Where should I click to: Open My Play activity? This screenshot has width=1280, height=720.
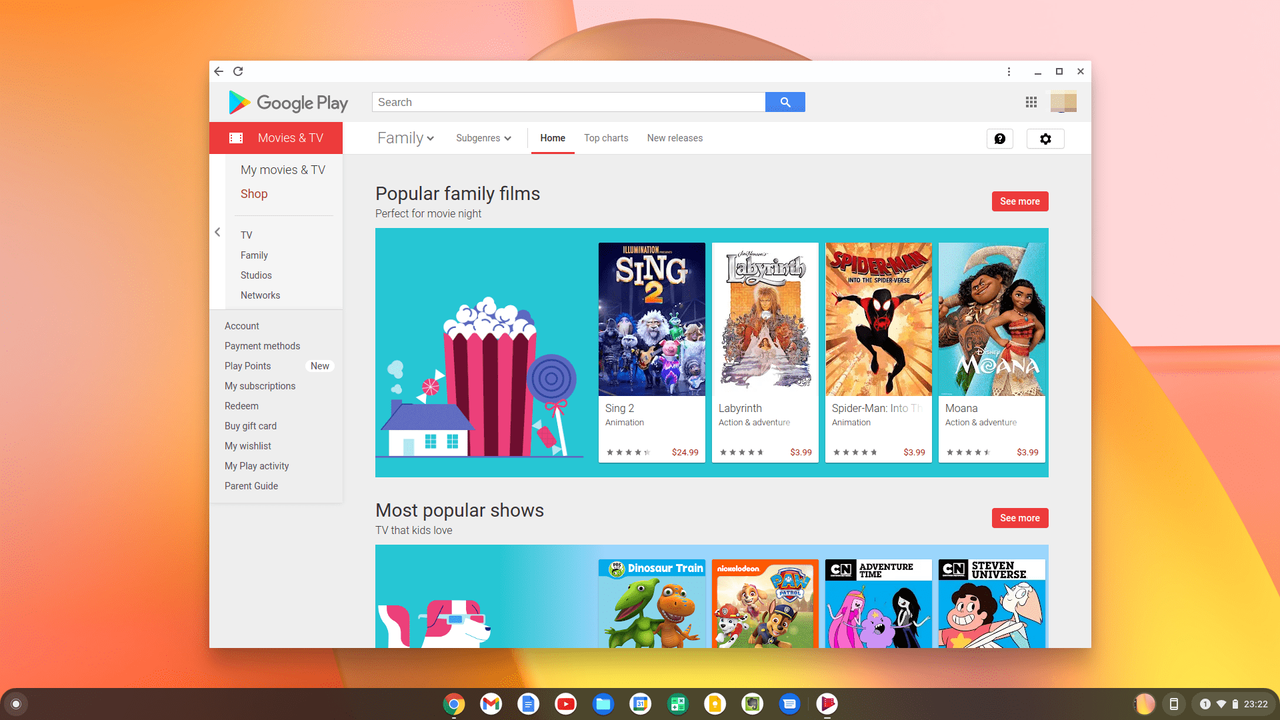257,466
